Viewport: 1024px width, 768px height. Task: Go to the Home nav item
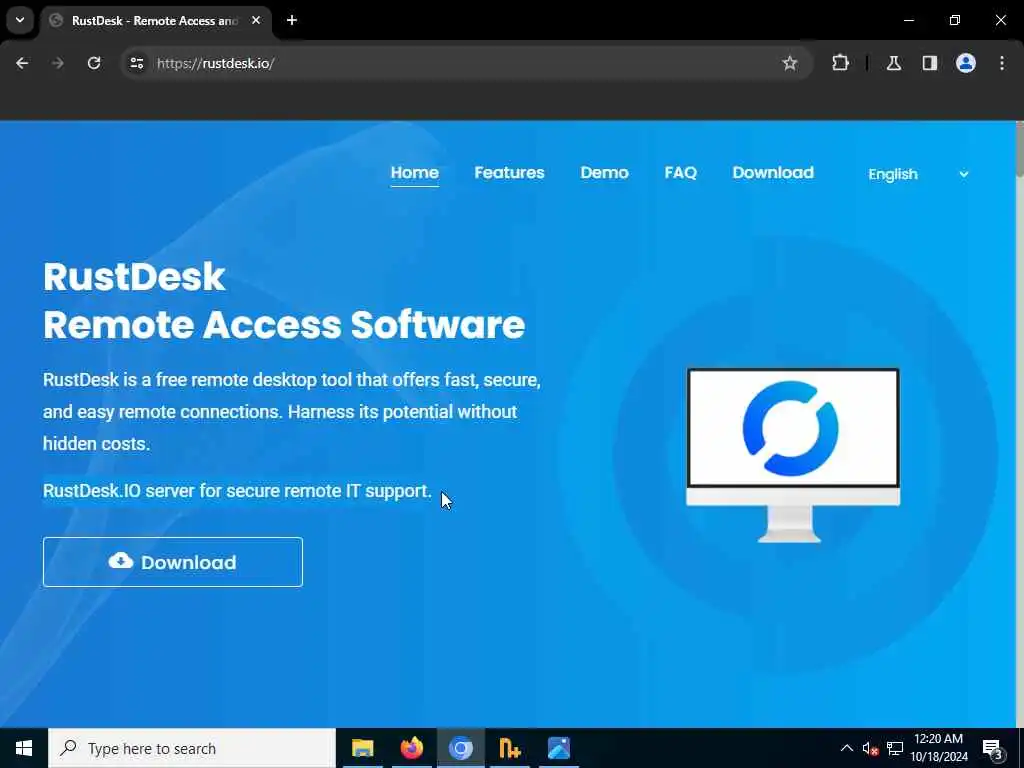coord(415,172)
